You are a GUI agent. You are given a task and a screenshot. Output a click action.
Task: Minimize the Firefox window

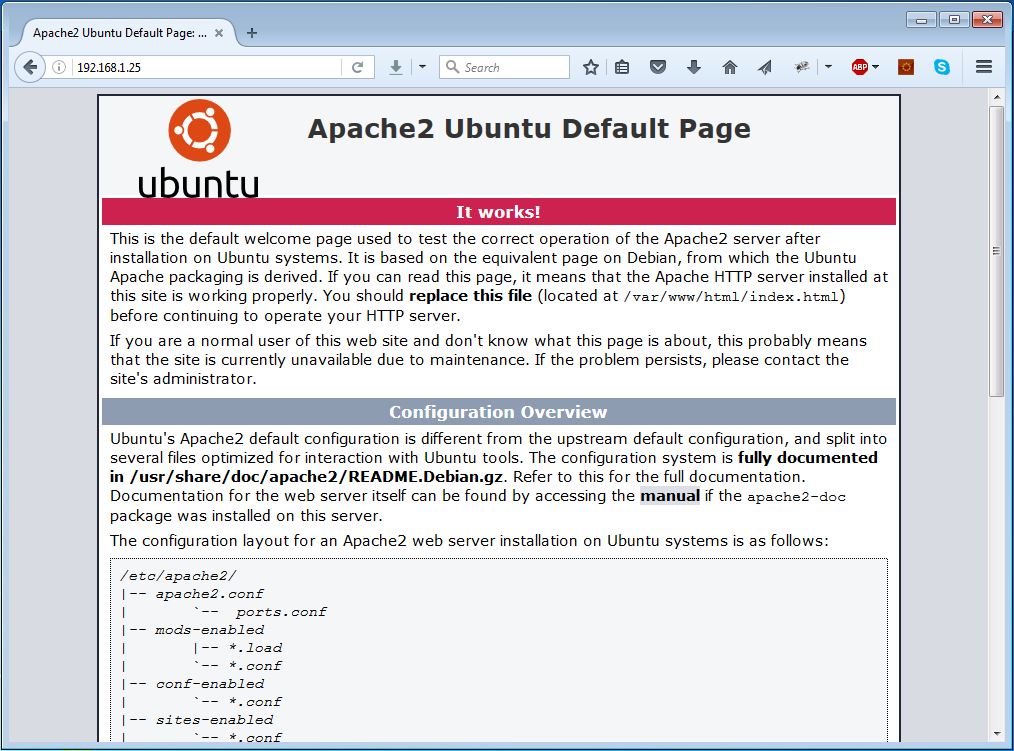pyautogui.click(x=921, y=20)
